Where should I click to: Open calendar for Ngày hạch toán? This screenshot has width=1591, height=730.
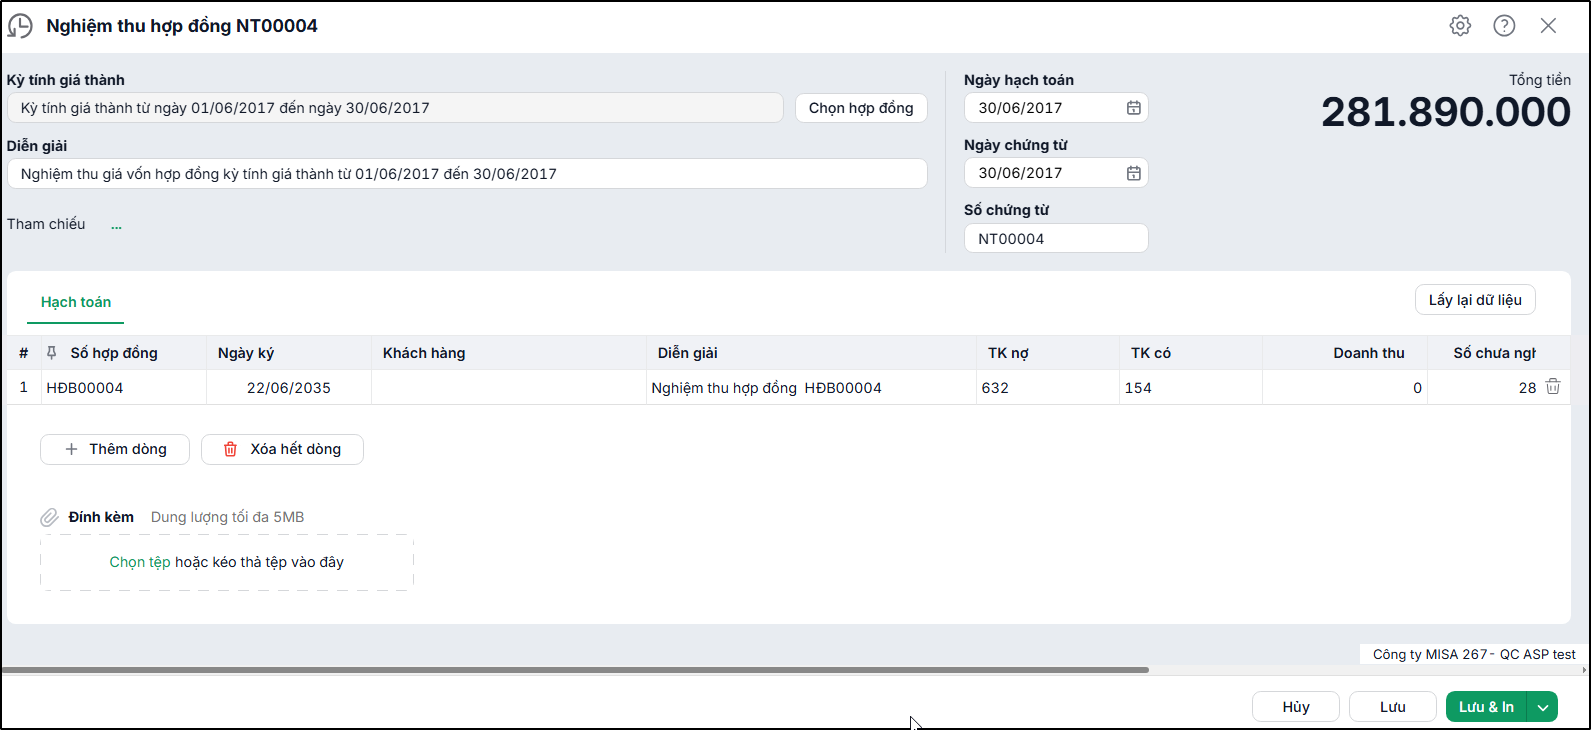point(1133,108)
